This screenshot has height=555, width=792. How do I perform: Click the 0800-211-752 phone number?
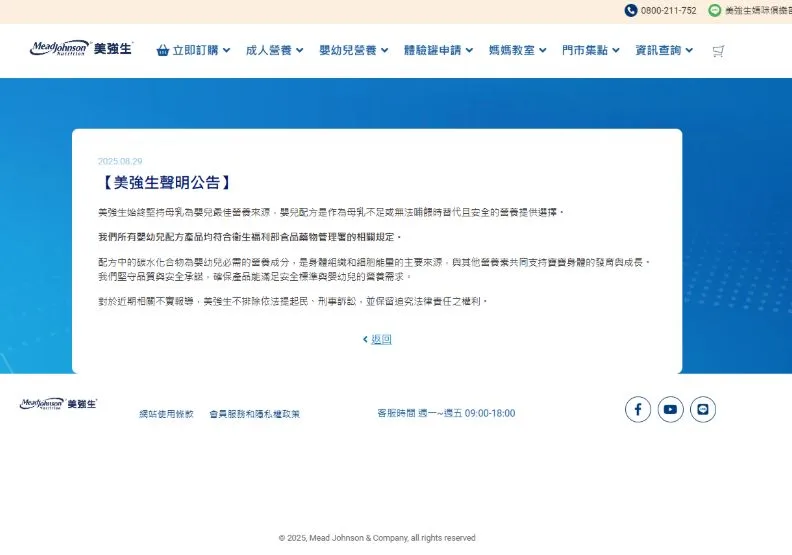point(668,11)
